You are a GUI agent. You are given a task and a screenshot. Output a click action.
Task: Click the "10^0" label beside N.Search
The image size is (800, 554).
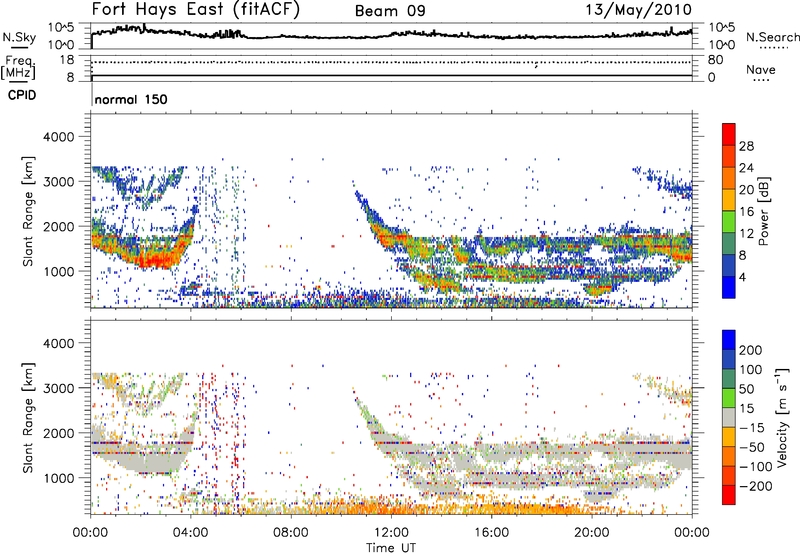tap(721, 45)
